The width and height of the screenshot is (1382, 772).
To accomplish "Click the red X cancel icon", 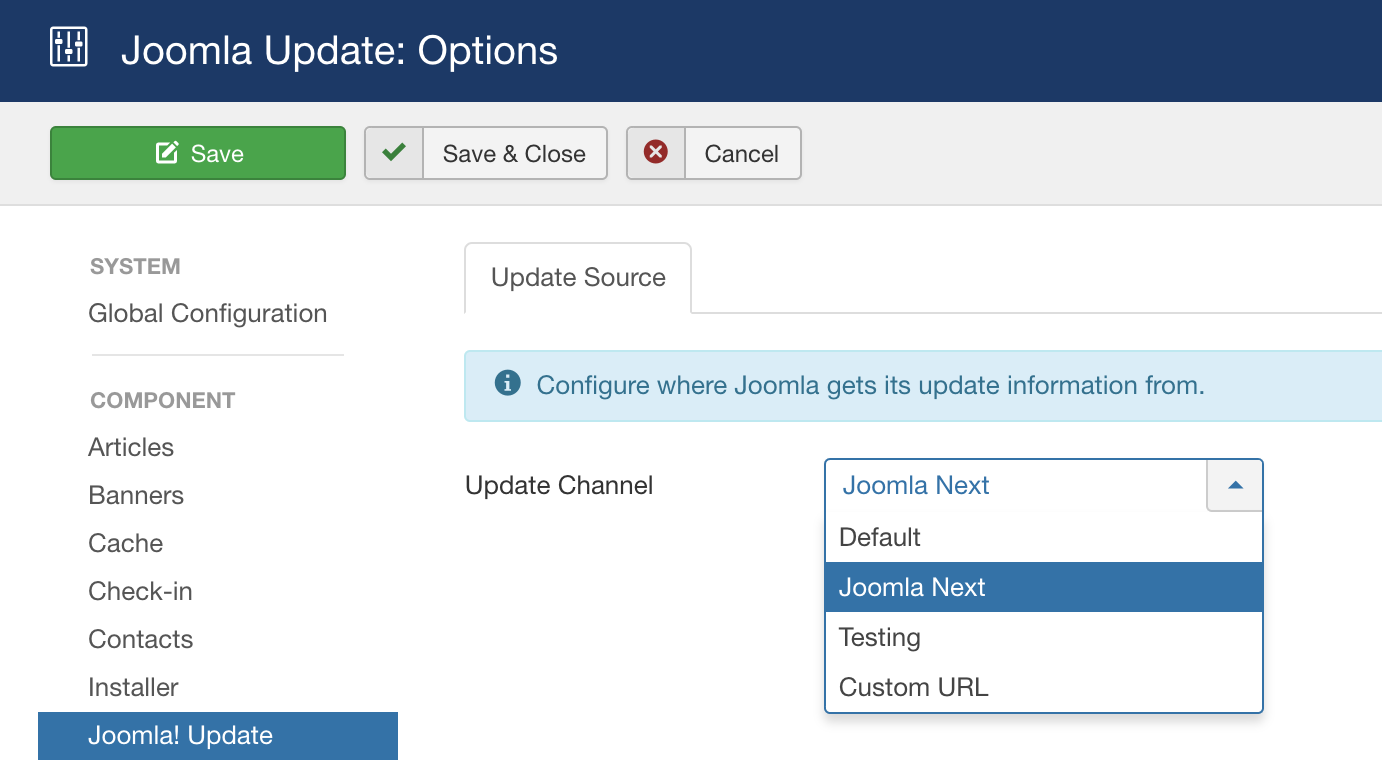I will point(656,153).
